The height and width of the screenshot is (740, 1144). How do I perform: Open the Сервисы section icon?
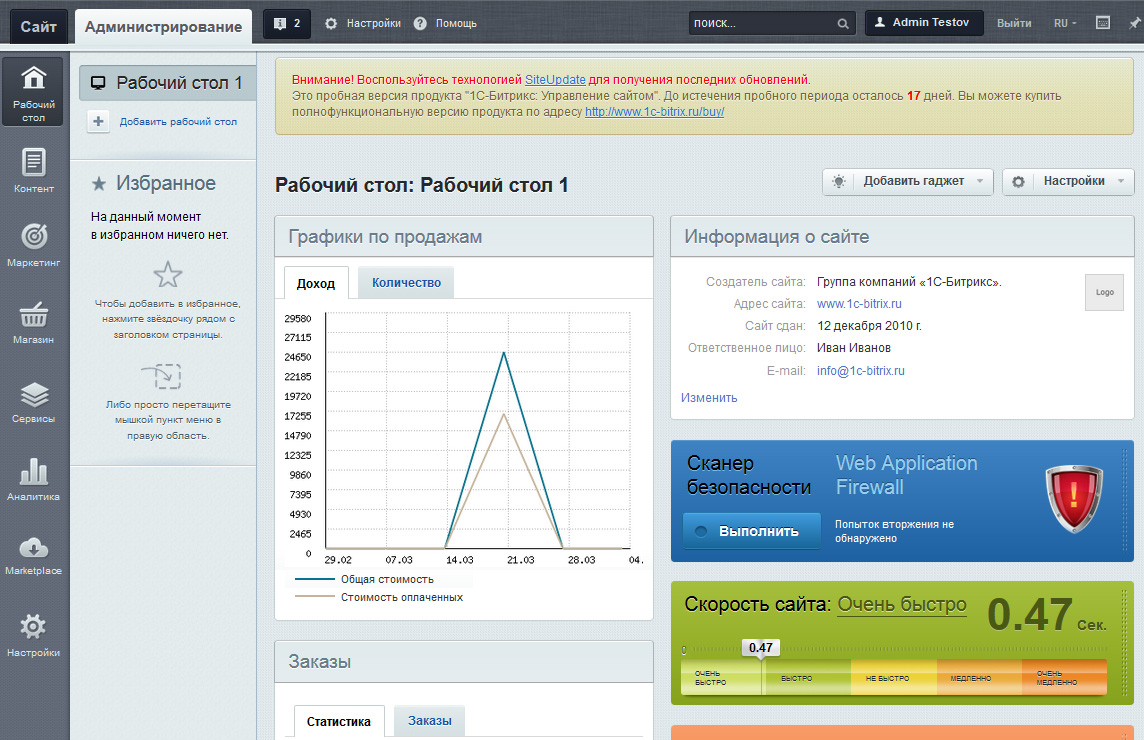tap(34, 395)
